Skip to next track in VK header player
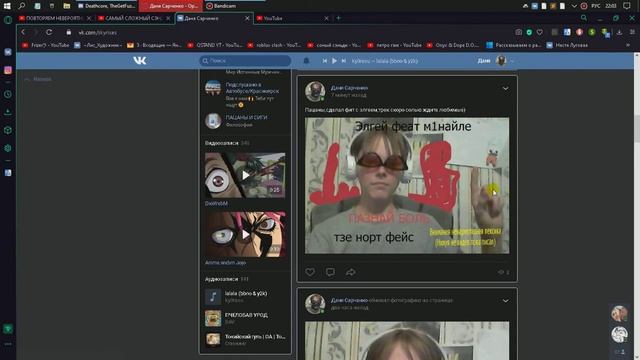Image resolution: width=640 pixels, height=360 pixels. coord(344,61)
